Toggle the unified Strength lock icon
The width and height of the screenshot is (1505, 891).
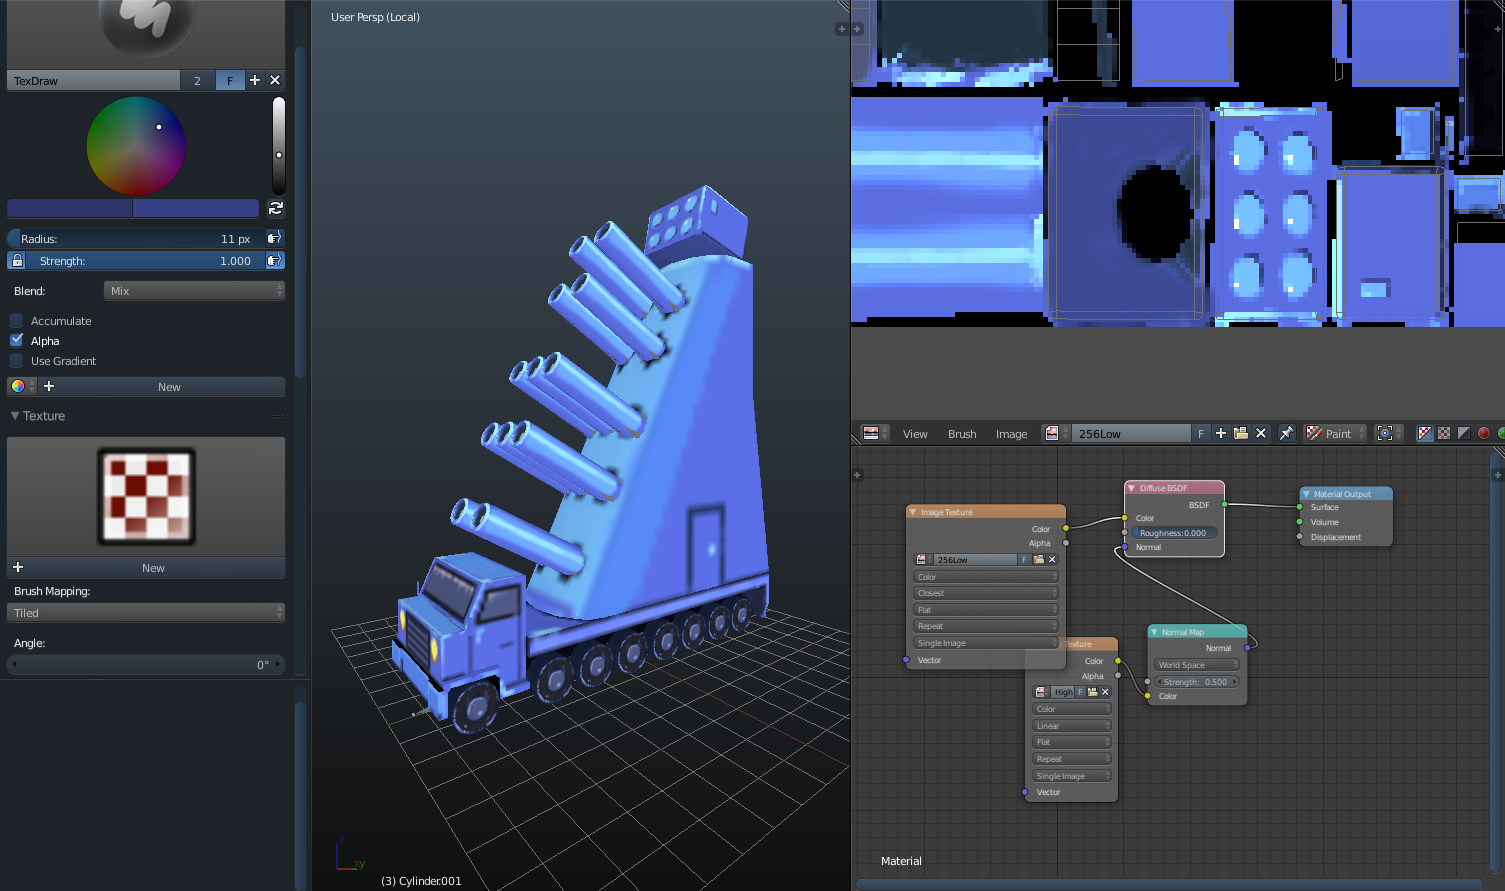coord(17,261)
